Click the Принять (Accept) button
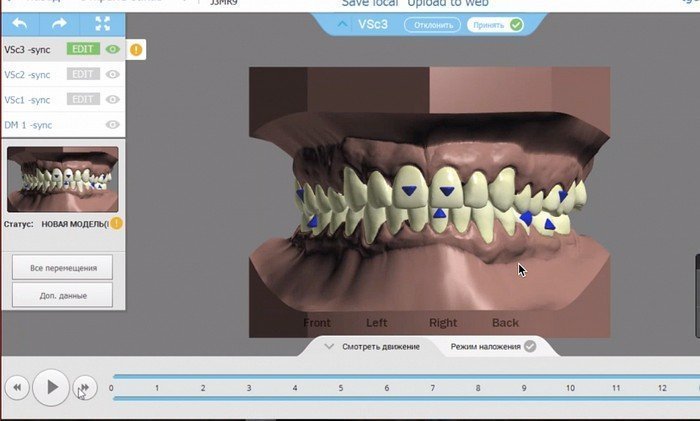 (x=496, y=25)
